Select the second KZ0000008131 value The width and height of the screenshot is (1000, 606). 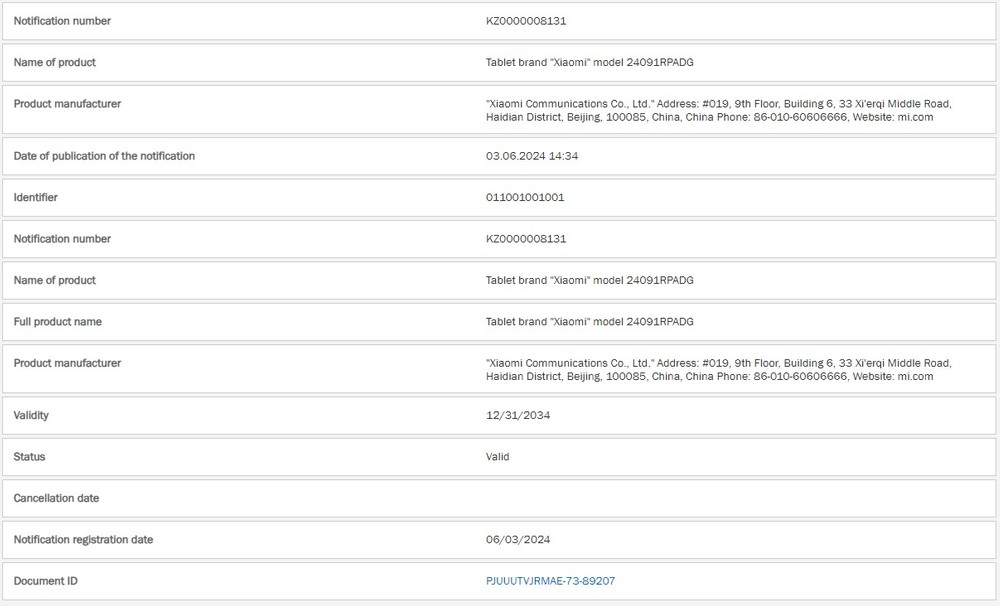526,239
